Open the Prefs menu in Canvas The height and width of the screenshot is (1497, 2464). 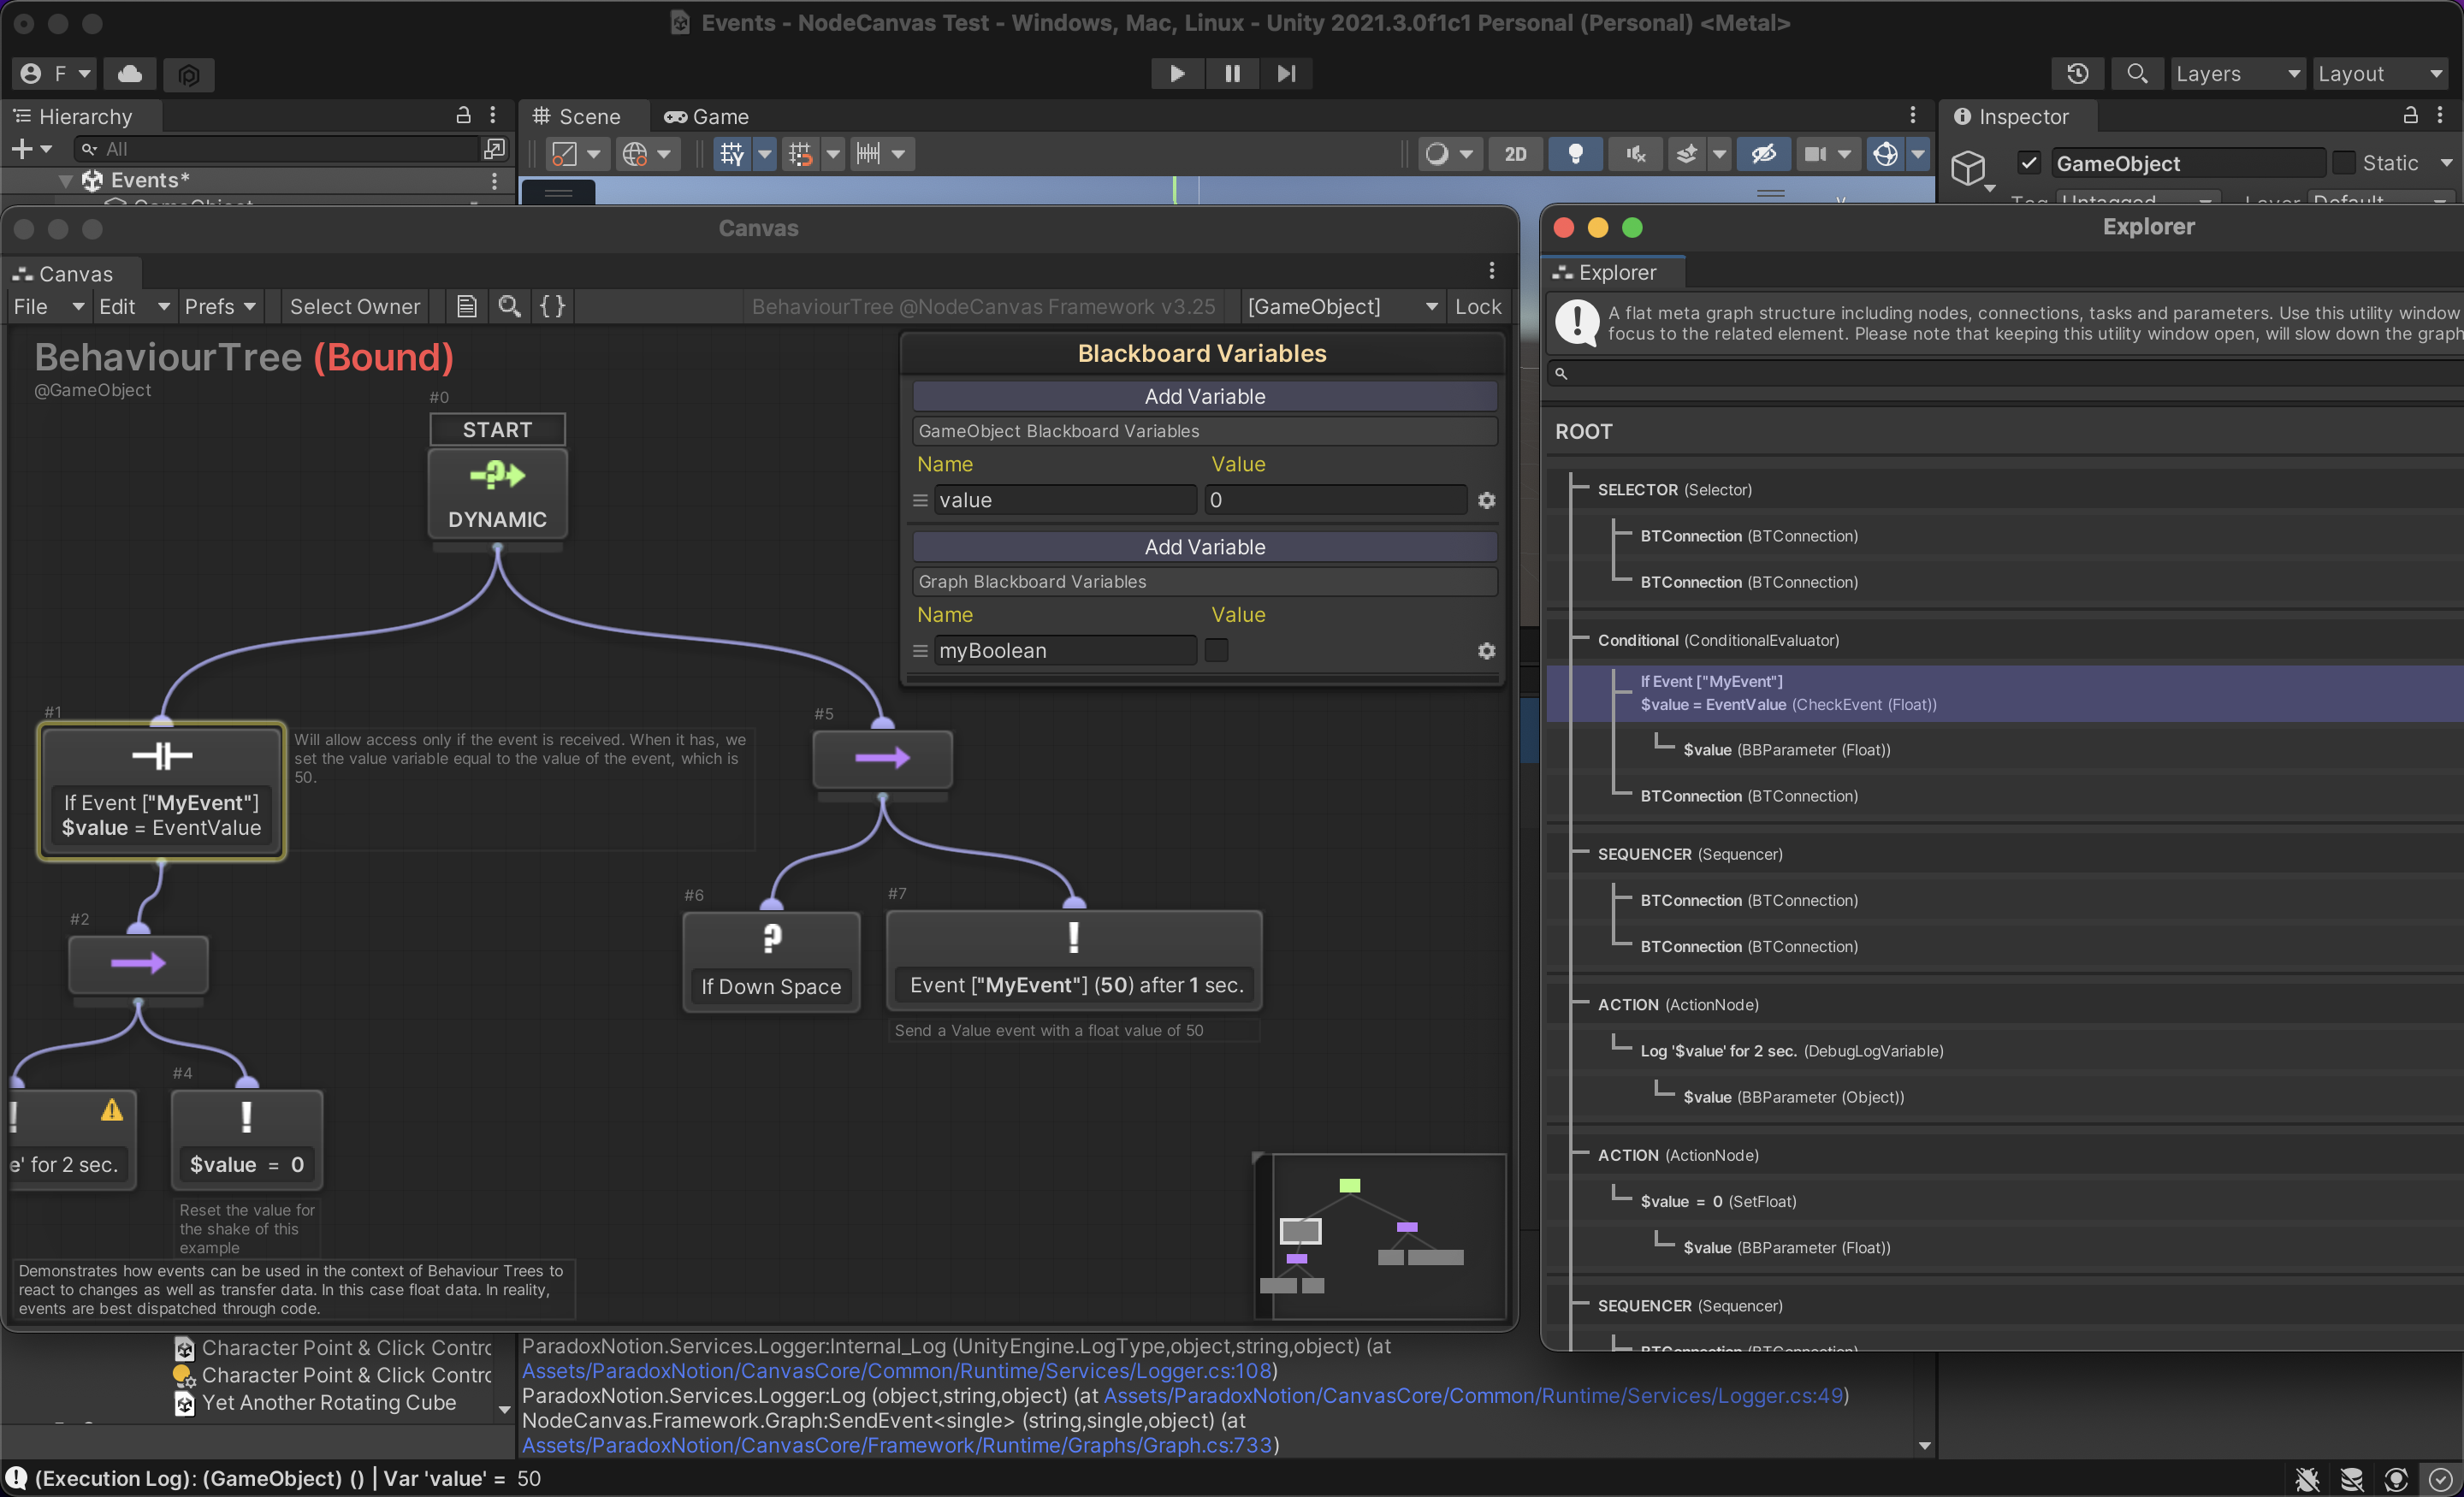click(219, 306)
